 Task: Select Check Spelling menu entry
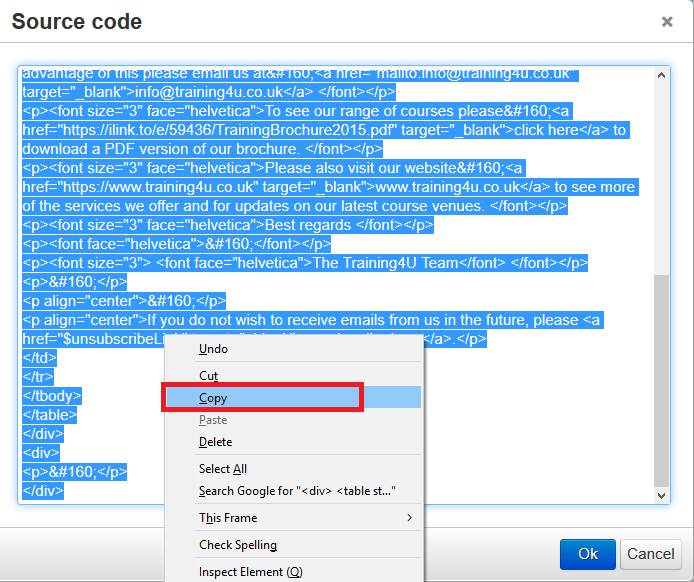tap(293, 545)
